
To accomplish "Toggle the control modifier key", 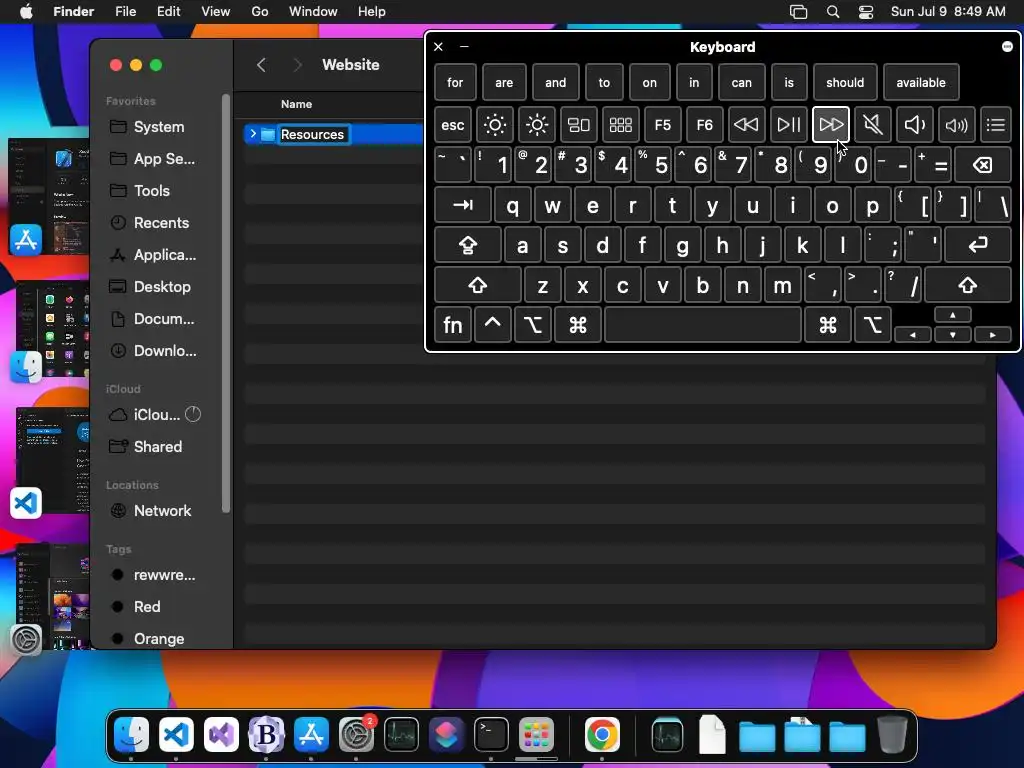I will pyautogui.click(x=492, y=325).
